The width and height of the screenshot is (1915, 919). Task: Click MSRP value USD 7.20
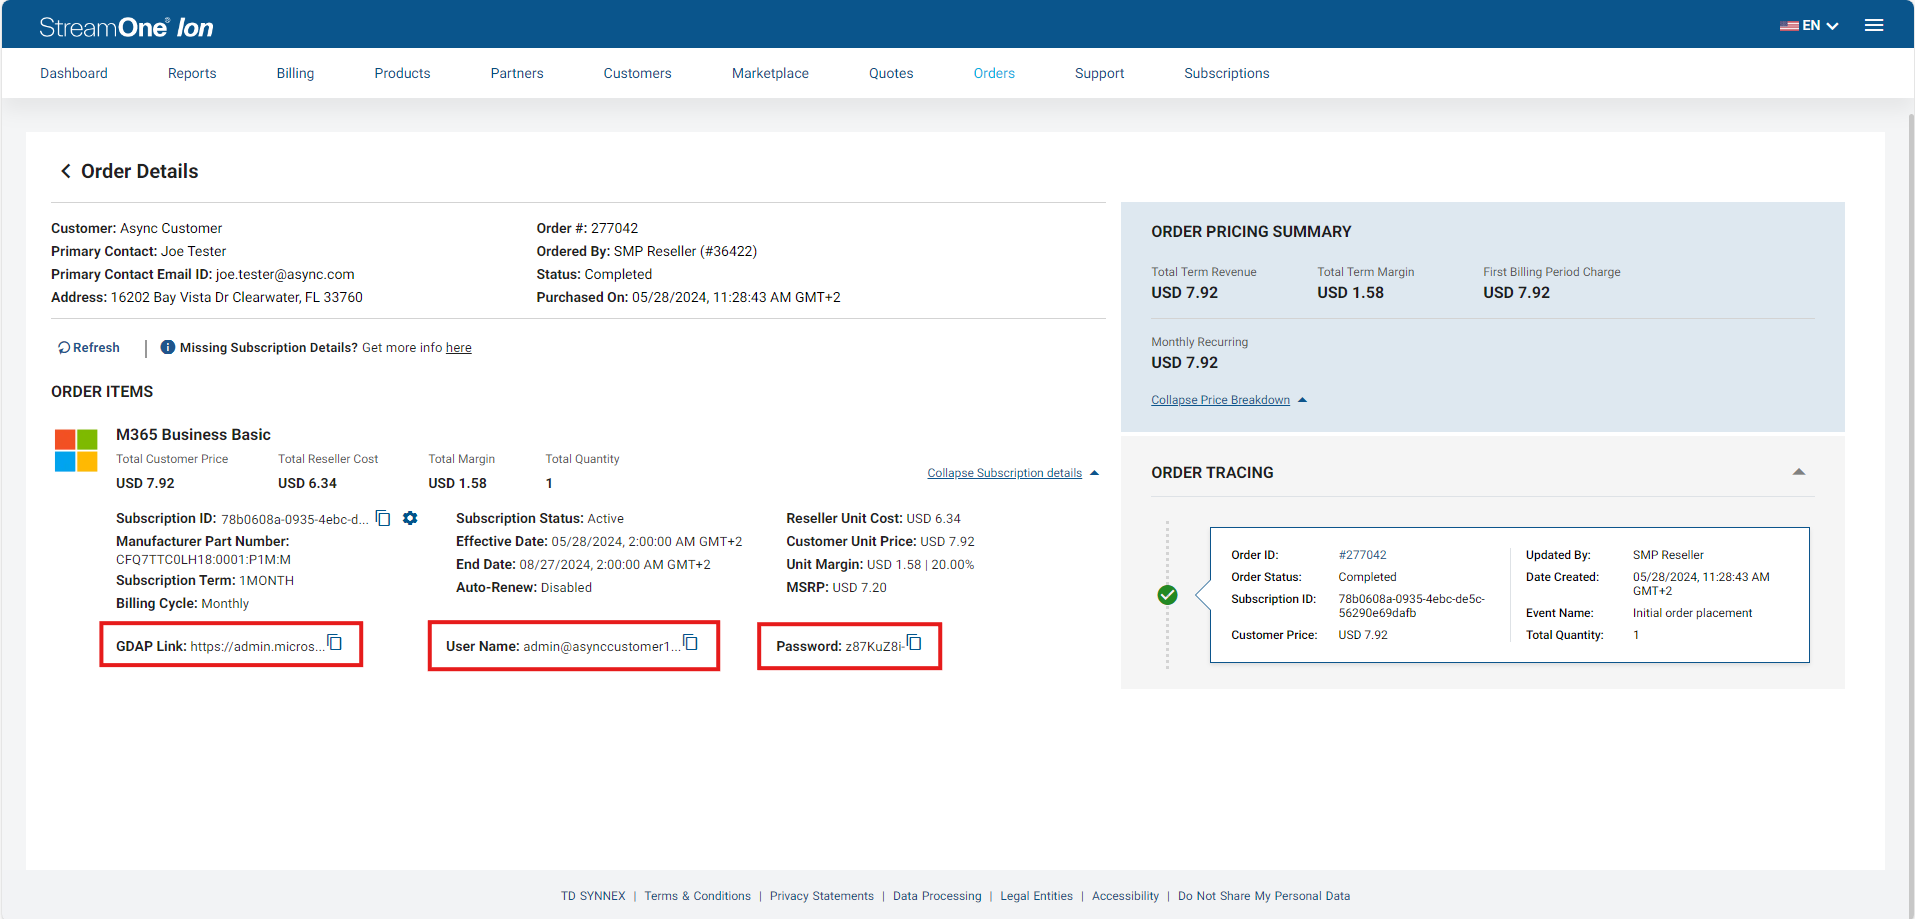[x=859, y=587]
